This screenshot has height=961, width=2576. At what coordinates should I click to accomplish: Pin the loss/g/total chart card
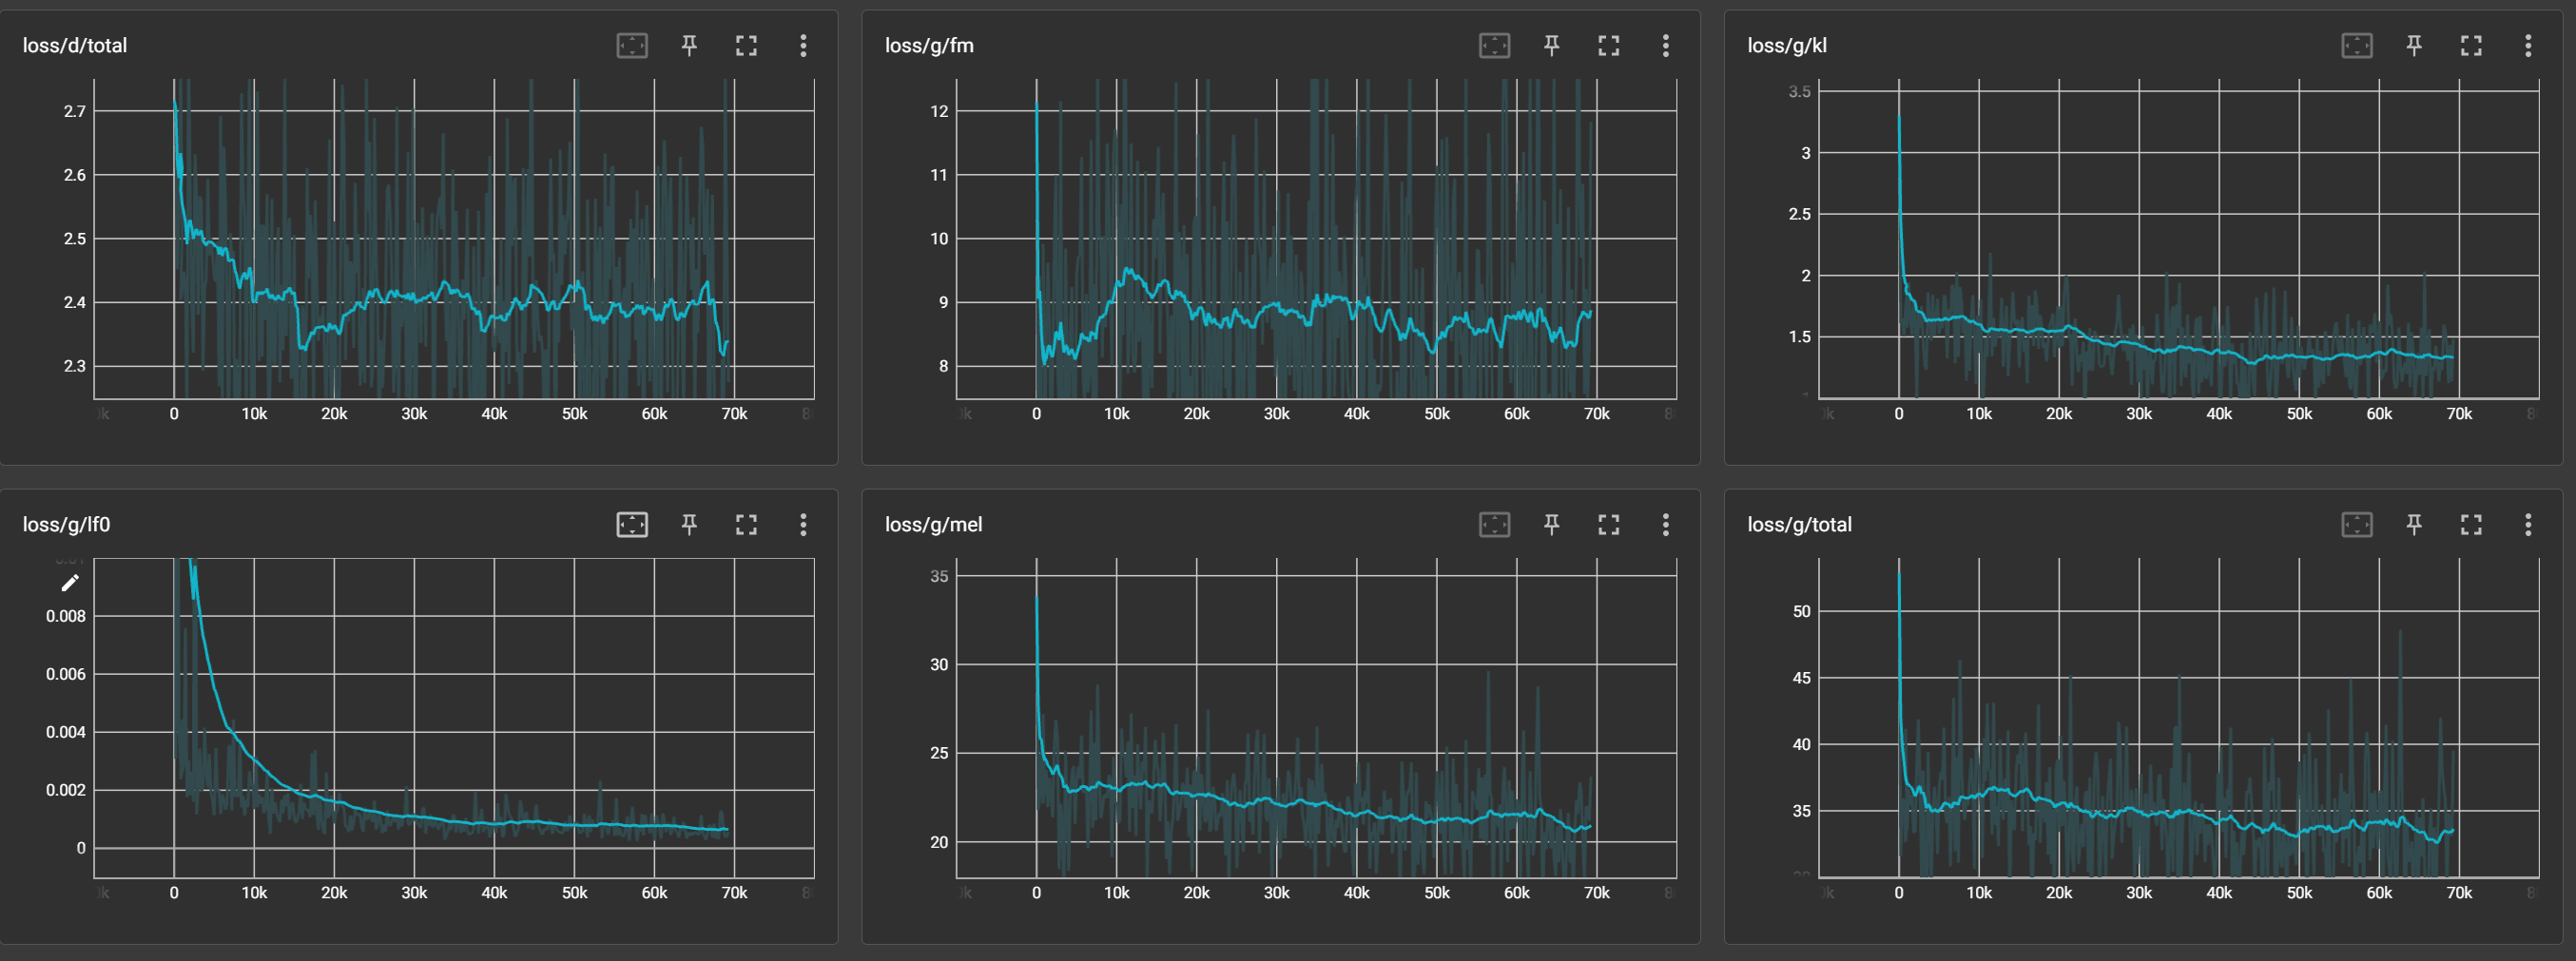pyautogui.click(x=2414, y=524)
